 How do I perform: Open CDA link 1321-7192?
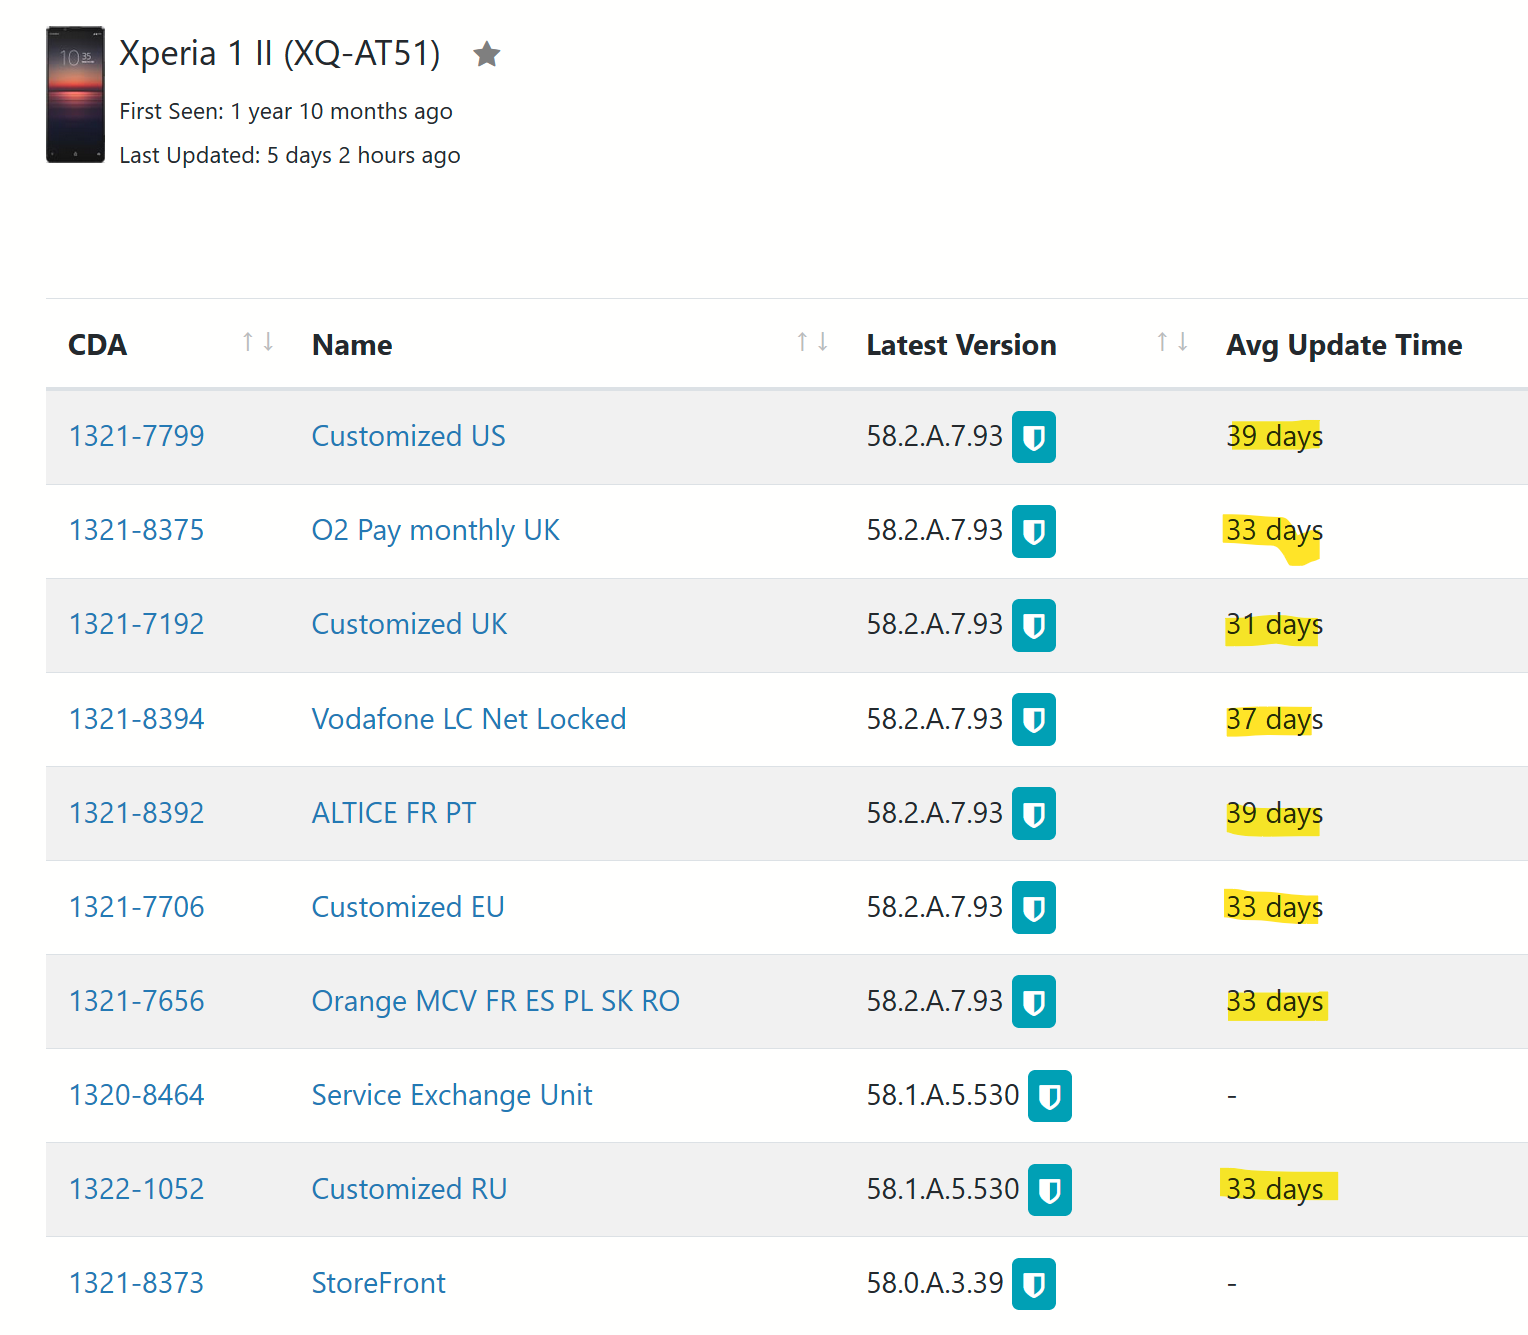click(136, 624)
